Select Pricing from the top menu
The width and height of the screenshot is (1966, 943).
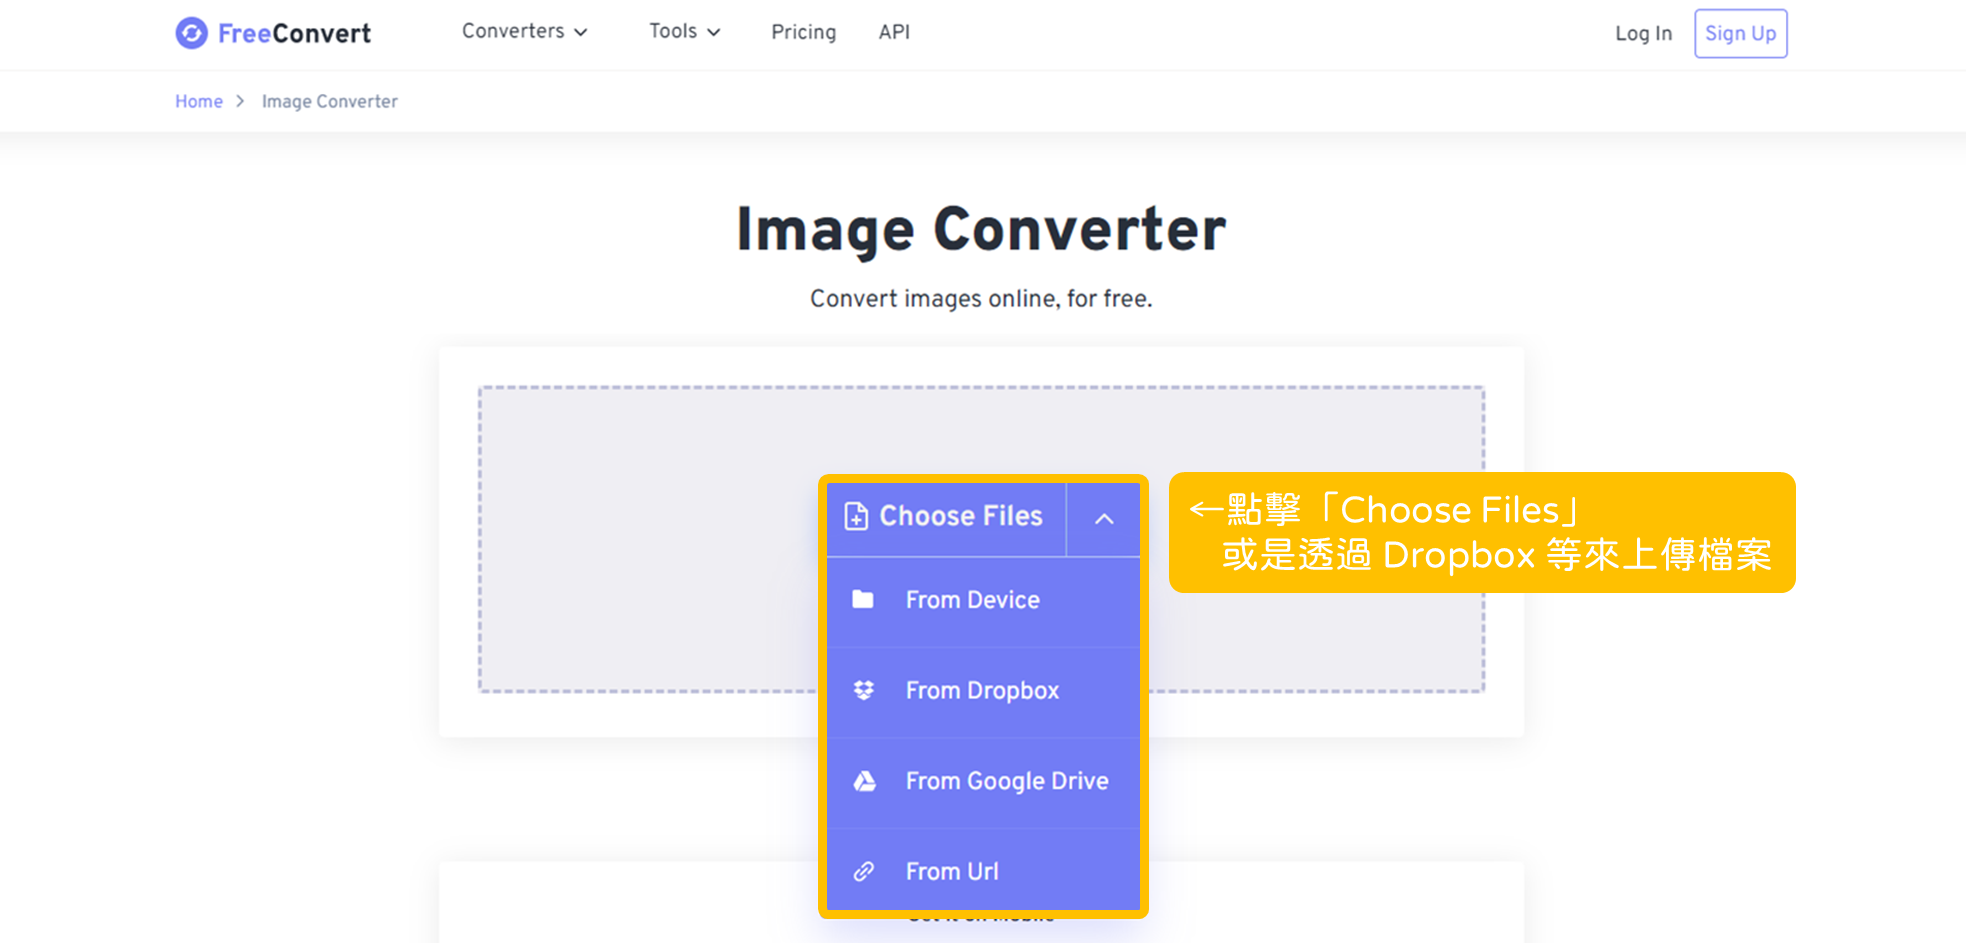pos(803,32)
